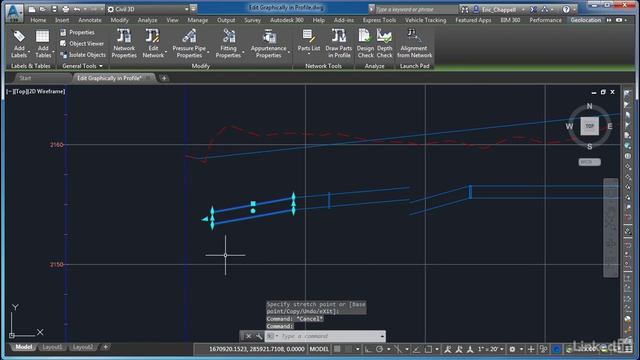Click the command line customize wrench icon
Screen dimensions: 640x360
pyautogui.click(x=259, y=336)
